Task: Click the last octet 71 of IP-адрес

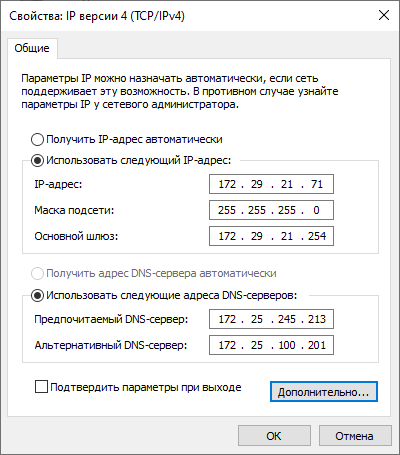Action: (x=317, y=184)
